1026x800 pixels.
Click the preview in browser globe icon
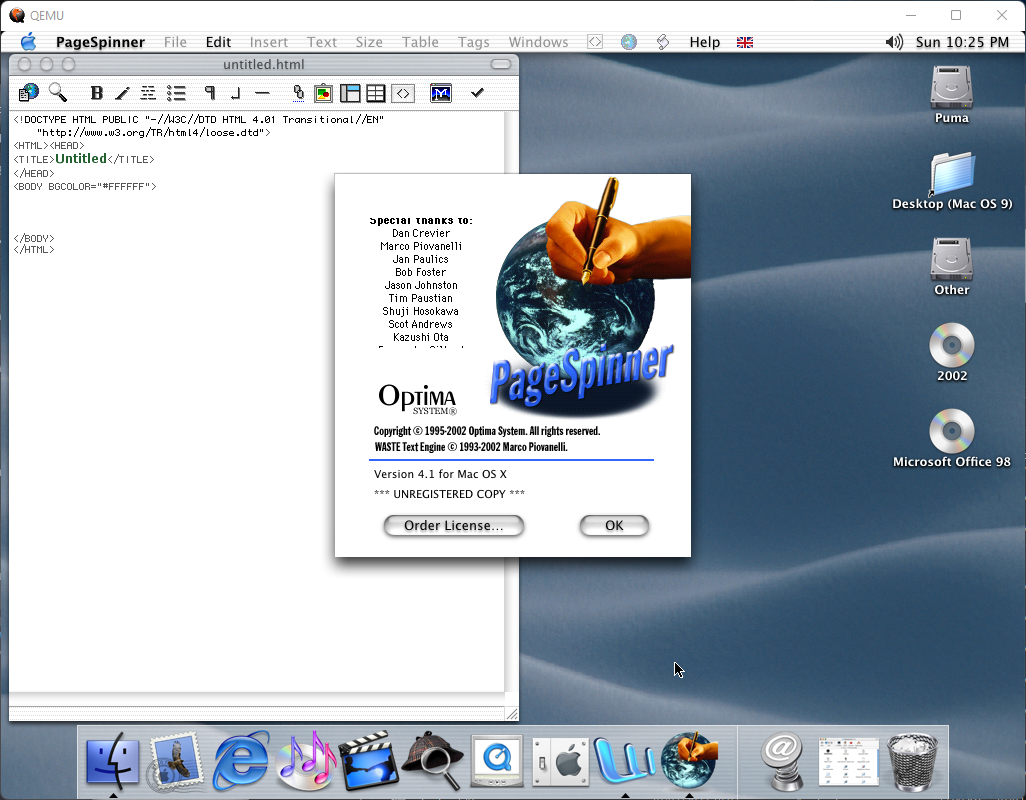tap(29, 93)
